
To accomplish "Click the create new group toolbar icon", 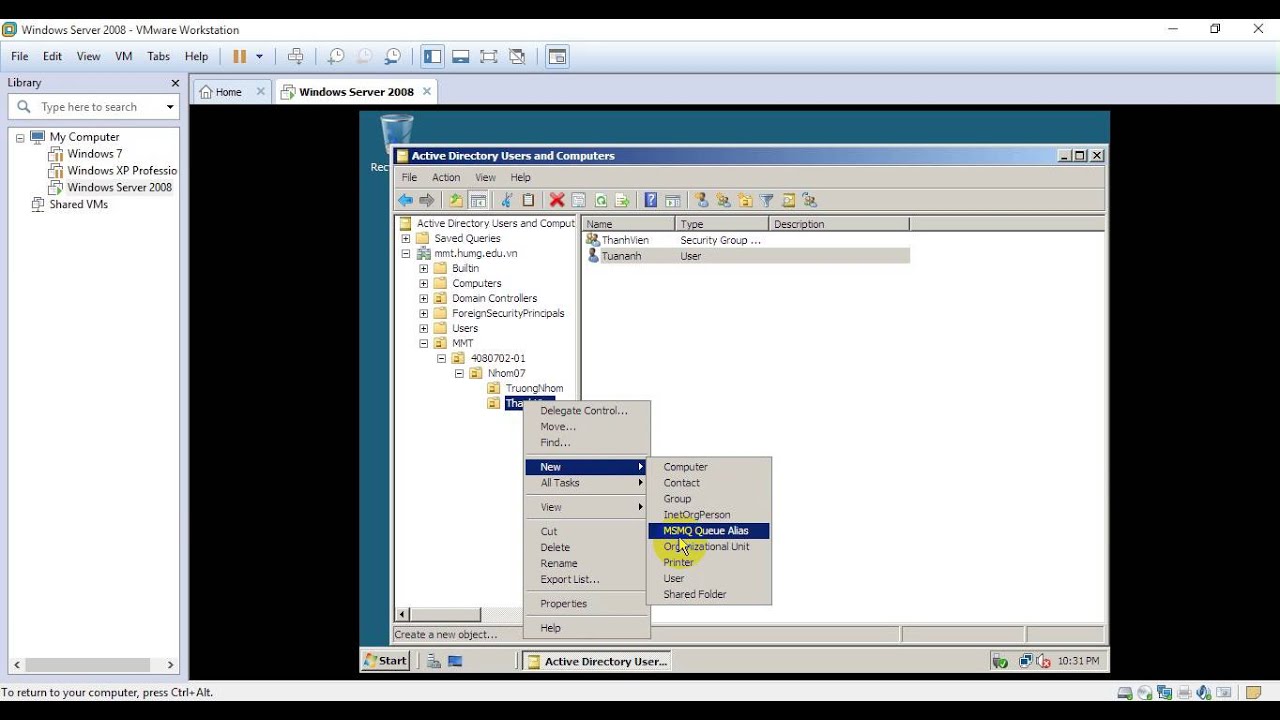I will coord(723,200).
